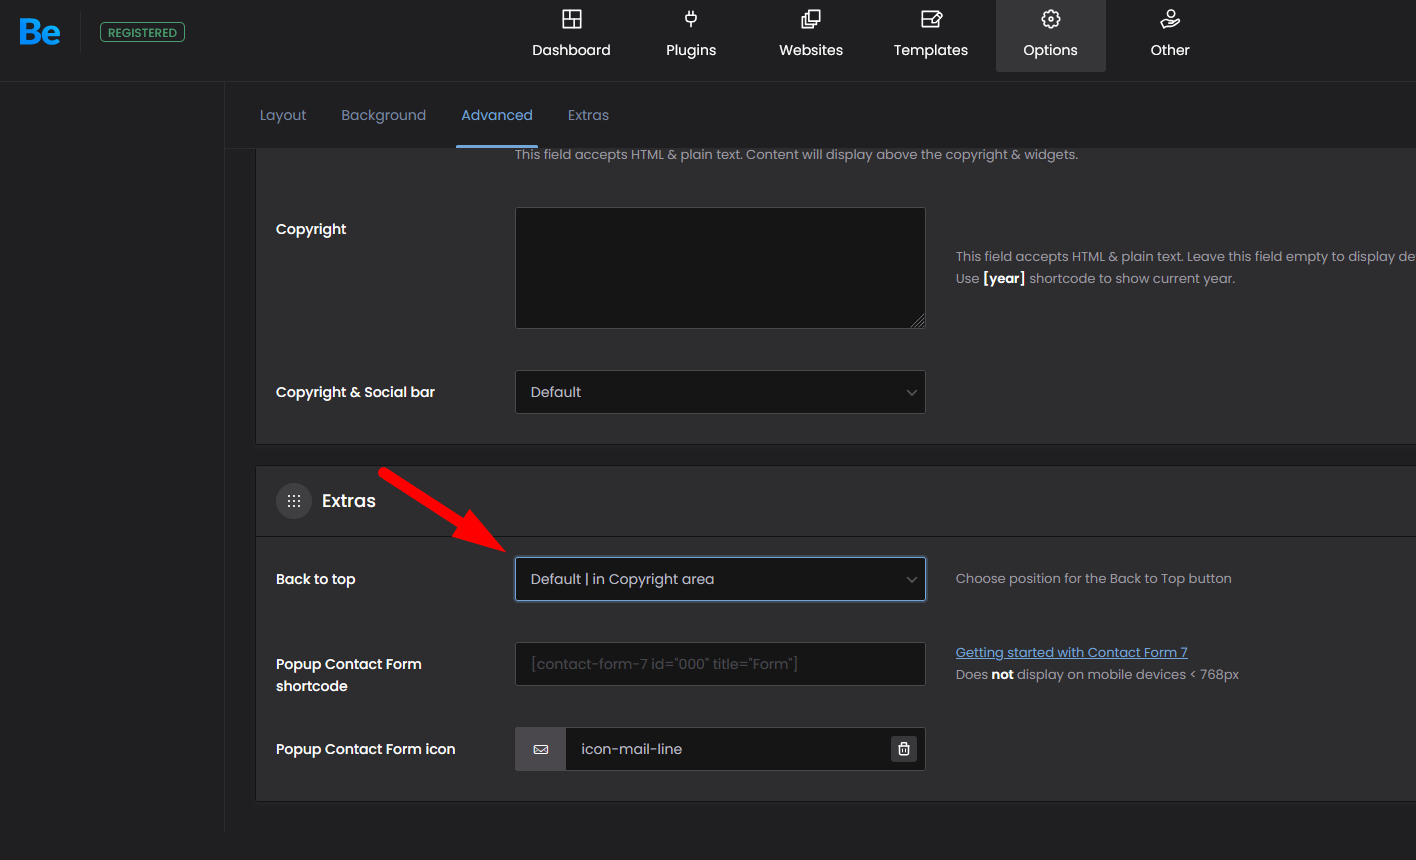
Task: Open the Dashboard menu label
Action: [571, 50]
